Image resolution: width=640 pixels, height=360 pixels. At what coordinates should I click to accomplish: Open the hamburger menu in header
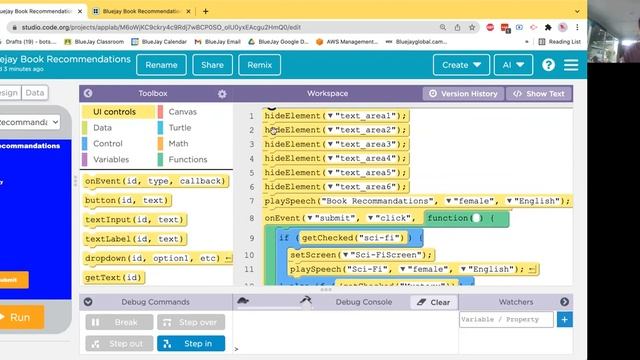pos(571,65)
